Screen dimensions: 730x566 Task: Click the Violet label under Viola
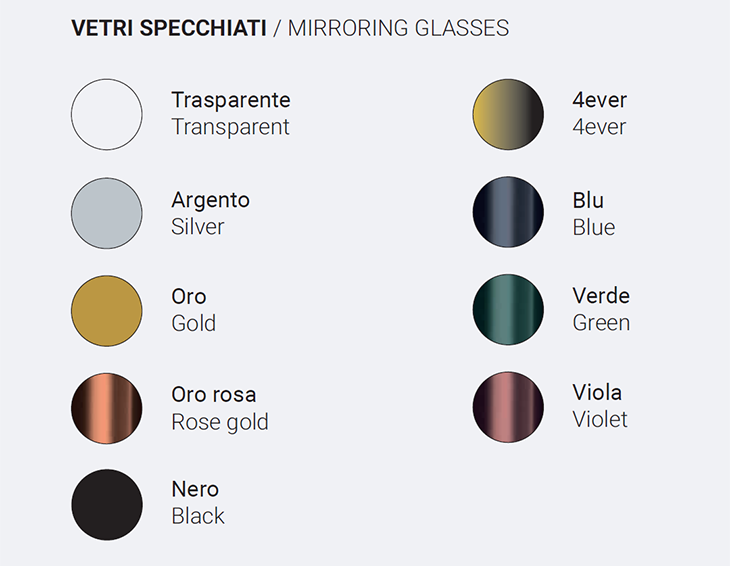[x=600, y=419]
